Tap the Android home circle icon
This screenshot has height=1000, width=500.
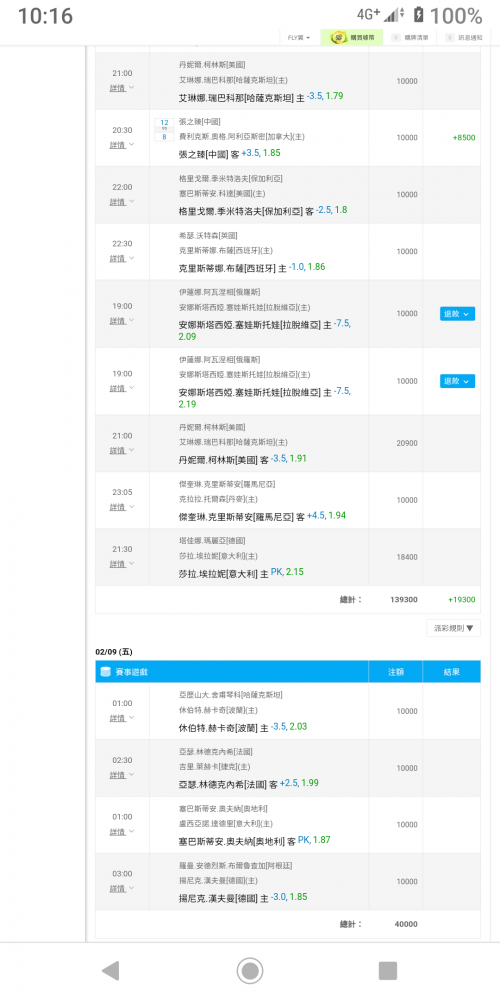(x=249, y=971)
